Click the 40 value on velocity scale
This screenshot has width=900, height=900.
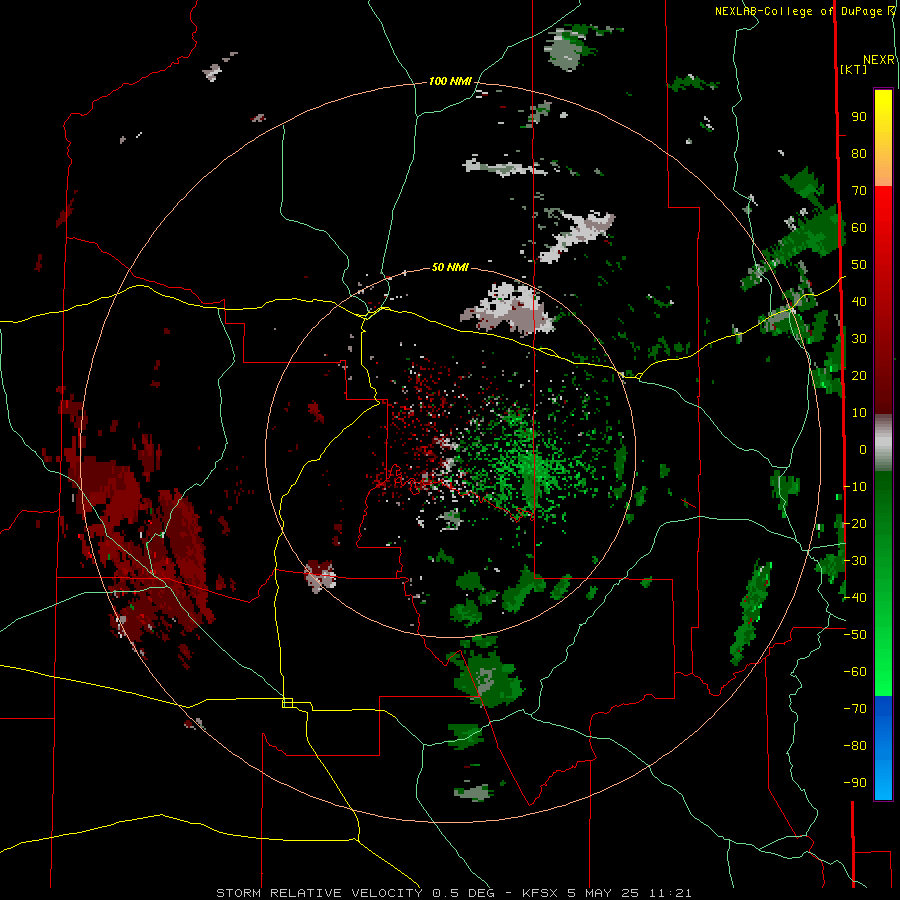pyautogui.click(x=859, y=302)
